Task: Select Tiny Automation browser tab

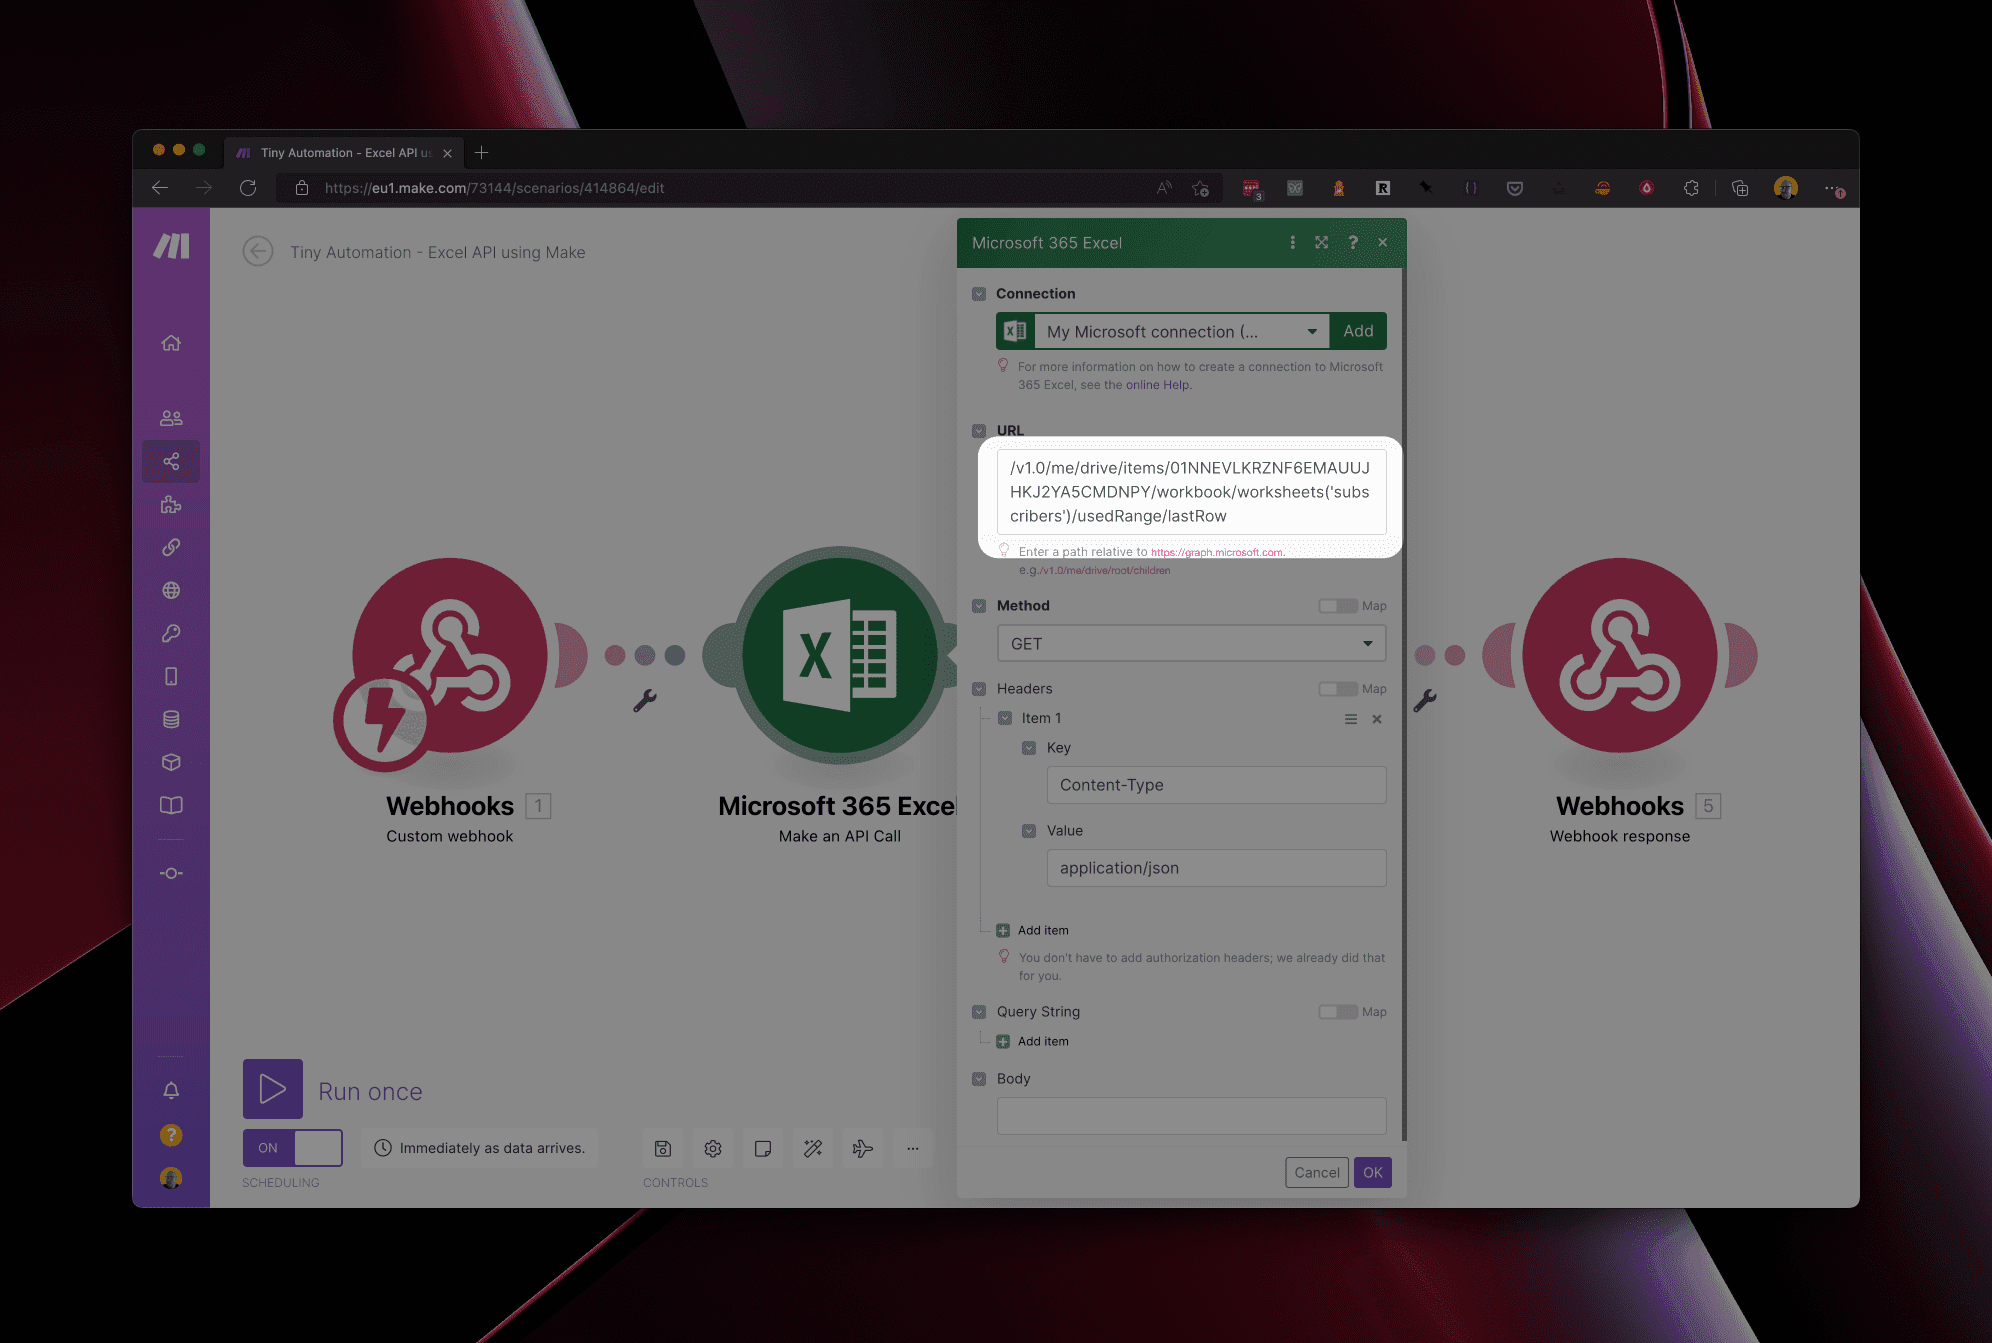Action: (344, 153)
